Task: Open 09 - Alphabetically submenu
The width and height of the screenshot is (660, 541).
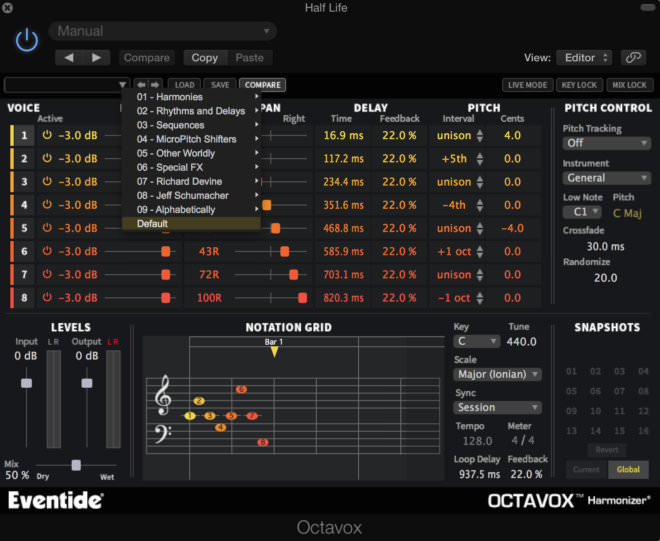Action: (192, 210)
